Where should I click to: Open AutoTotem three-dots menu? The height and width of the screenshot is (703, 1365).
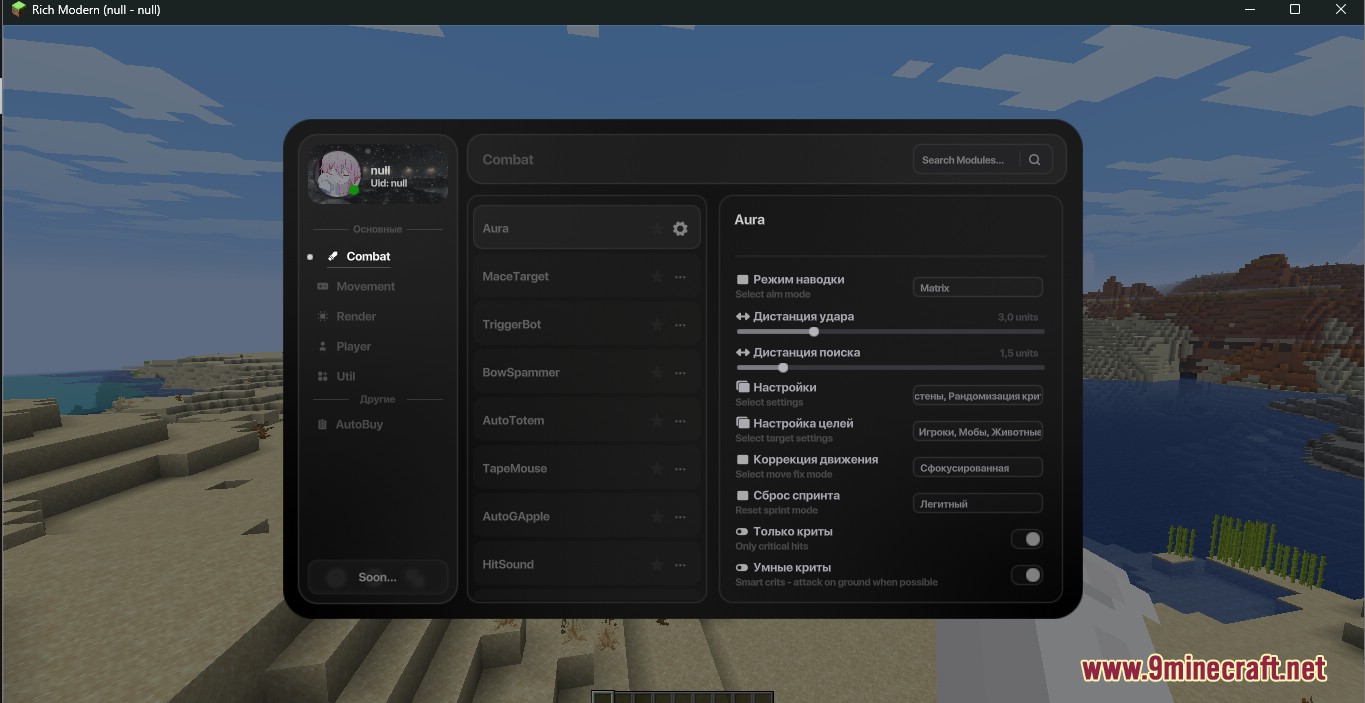pyautogui.click(x=680, y=421)
